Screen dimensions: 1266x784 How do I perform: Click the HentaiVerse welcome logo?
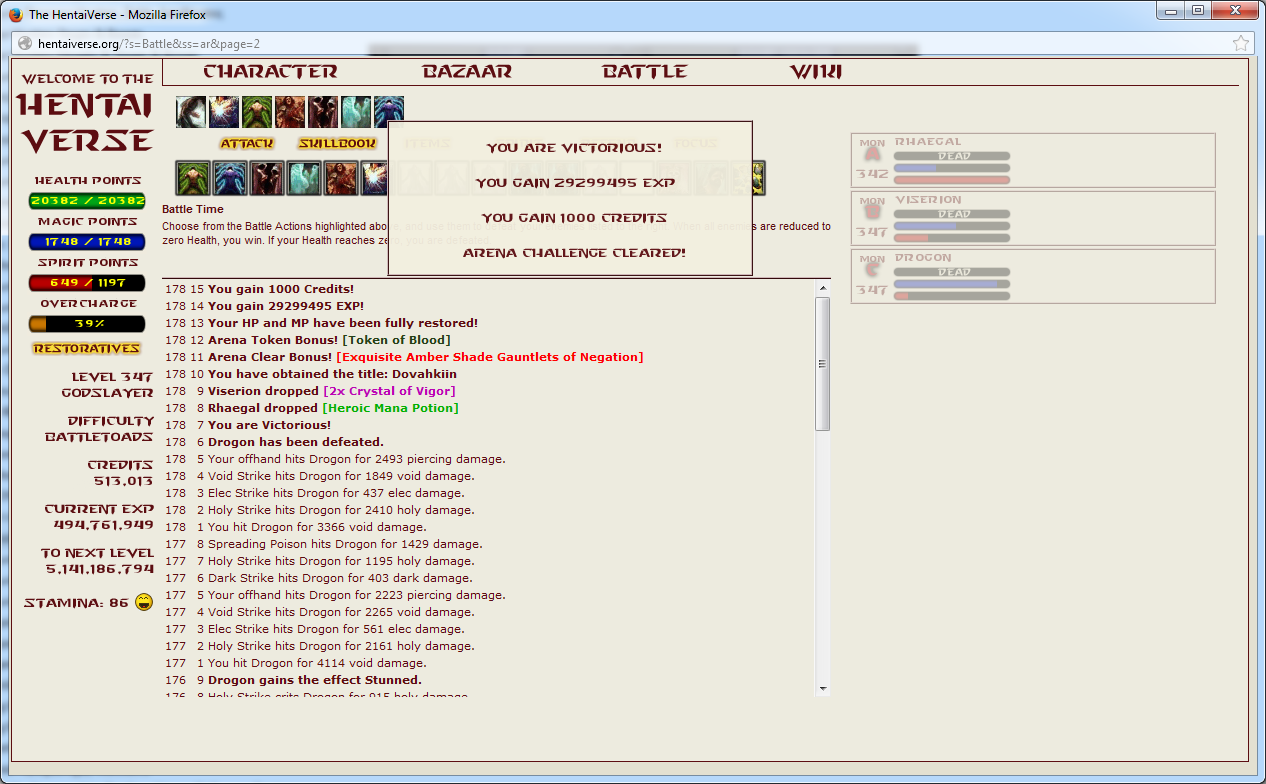pyautogui.click(x=86, y=113)
